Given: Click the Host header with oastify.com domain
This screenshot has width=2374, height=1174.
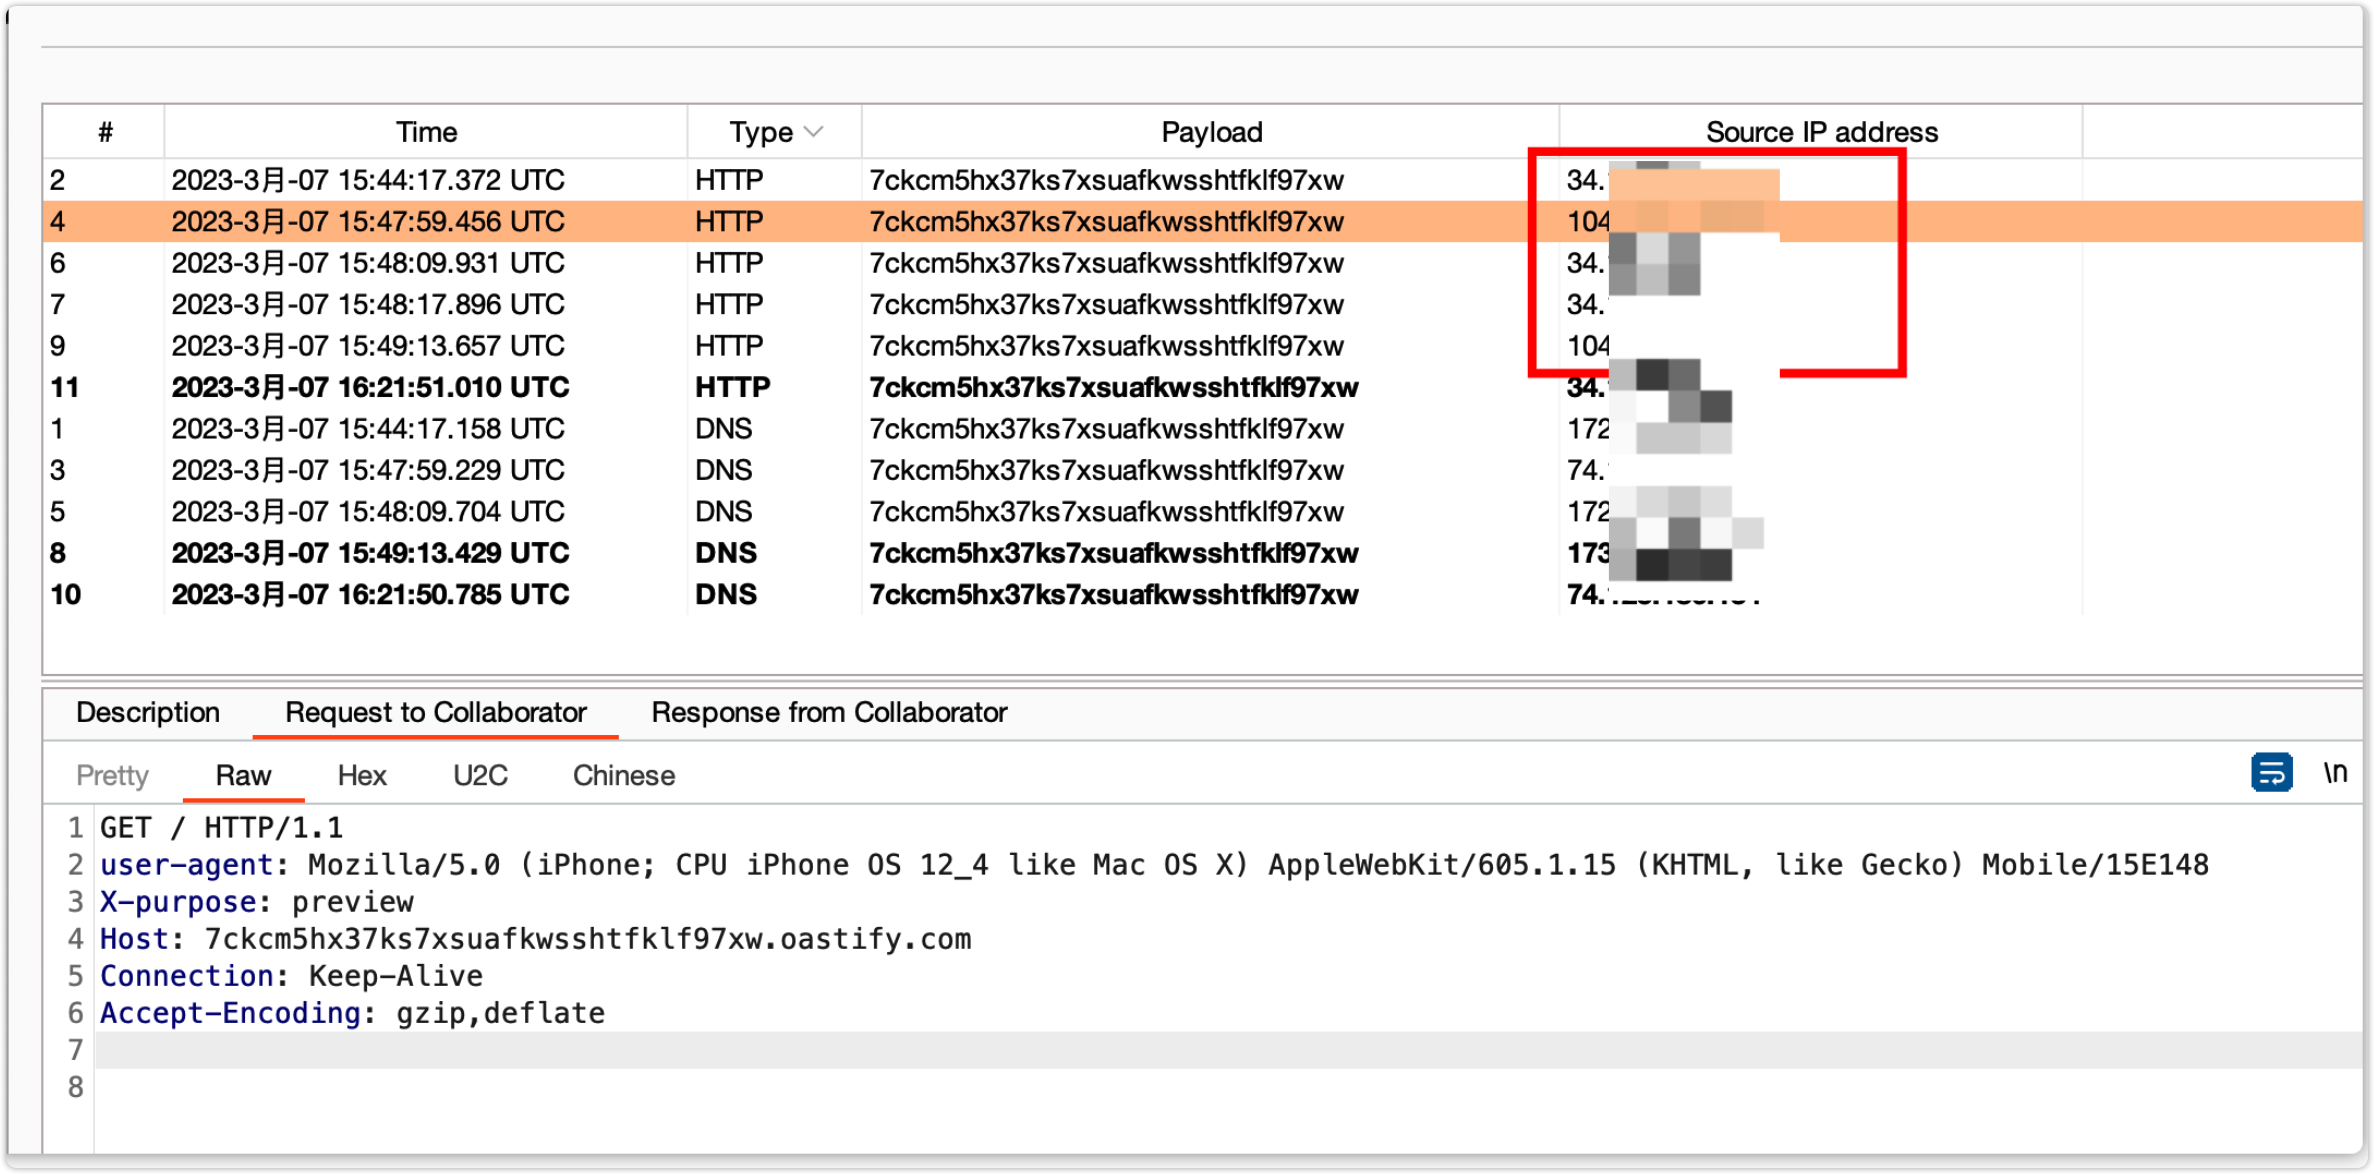Looking at the screenshot, I should 535,939.
